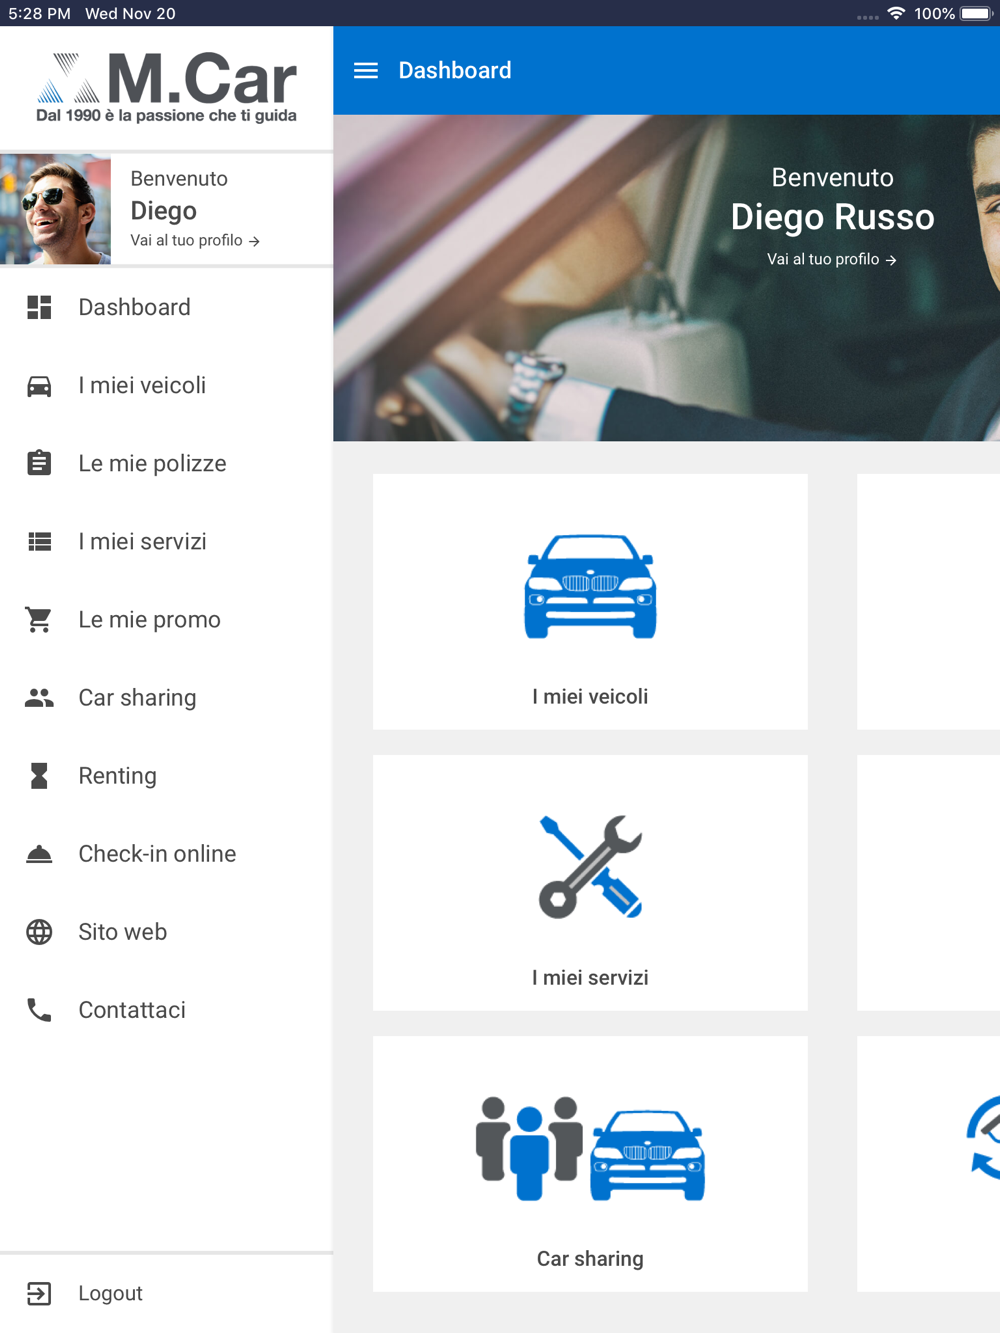Viewport: 1000px width, 1333px height.
Task: Select Contattaci menu item
Action: pos(166,1009)
